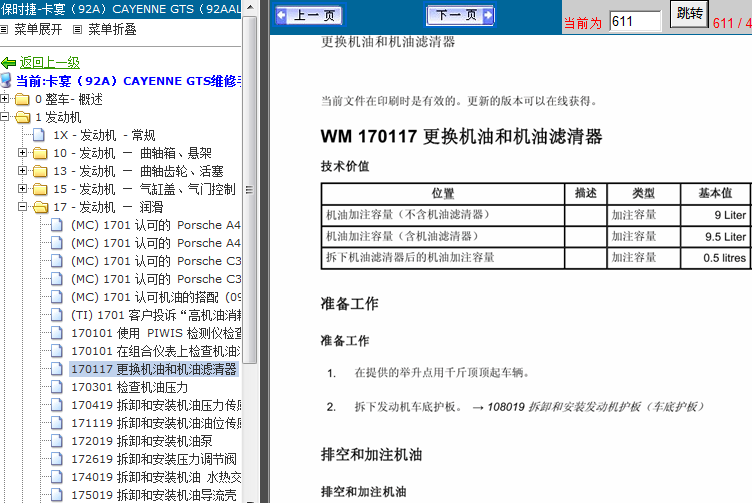The width and height of the screenshot is (752, 503).
Task: Click the WM 170117 更换机油和机油滤清器 heading
Action: [461, 137]
